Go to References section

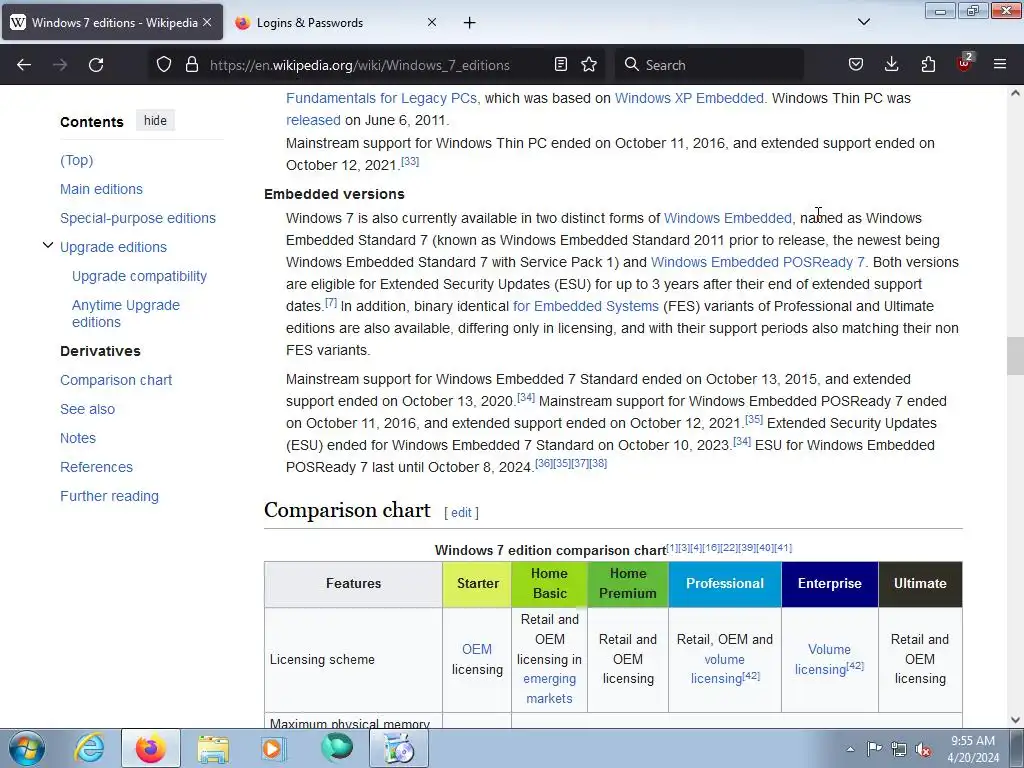coord(97,467)
